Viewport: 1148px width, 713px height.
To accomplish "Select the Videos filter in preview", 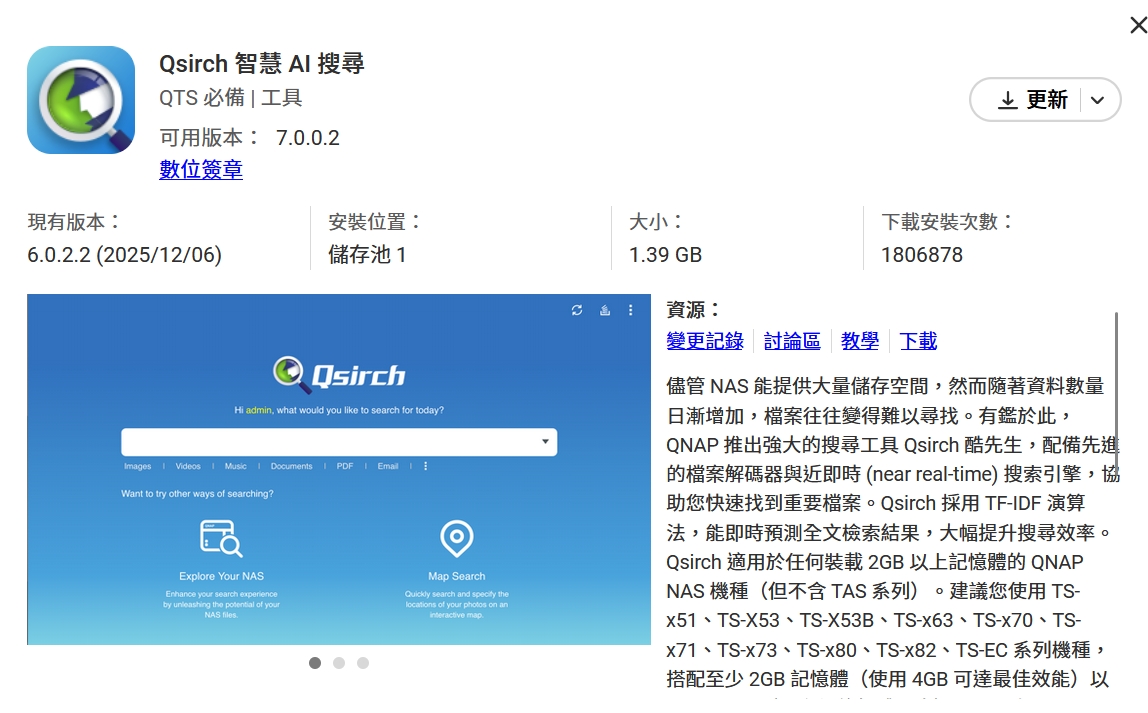I will (188, 466).
